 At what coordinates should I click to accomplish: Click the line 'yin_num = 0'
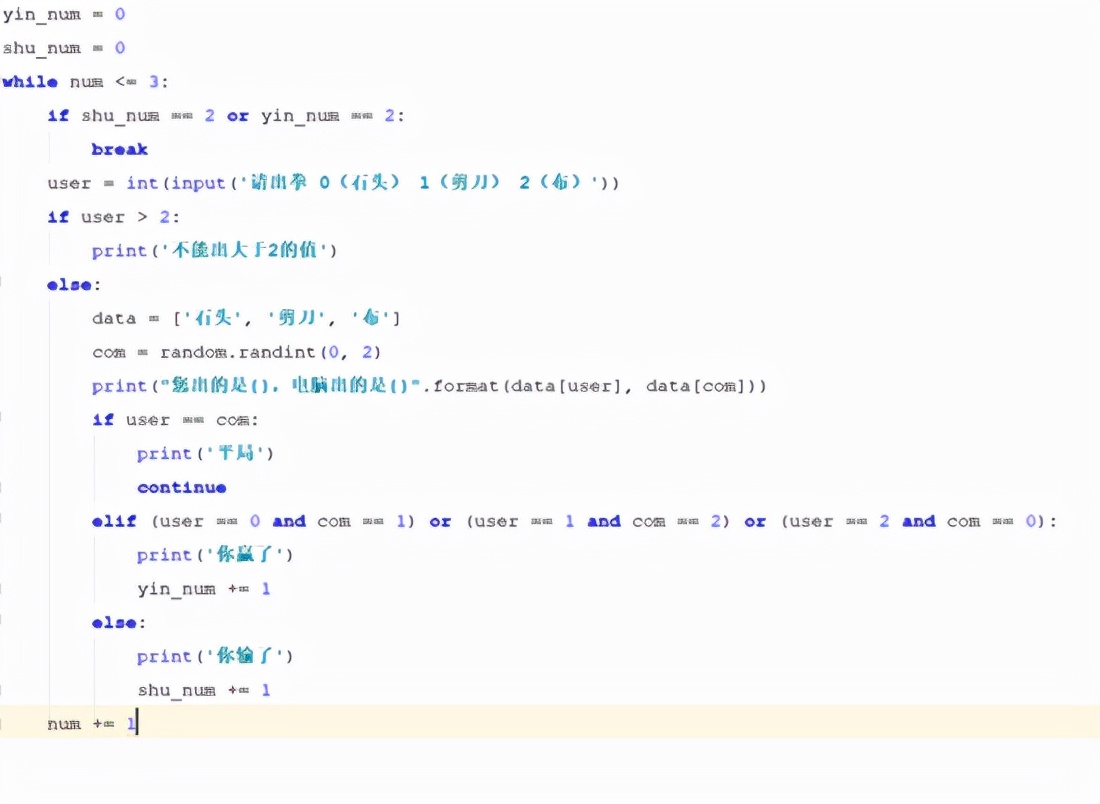tap(64, 14)
